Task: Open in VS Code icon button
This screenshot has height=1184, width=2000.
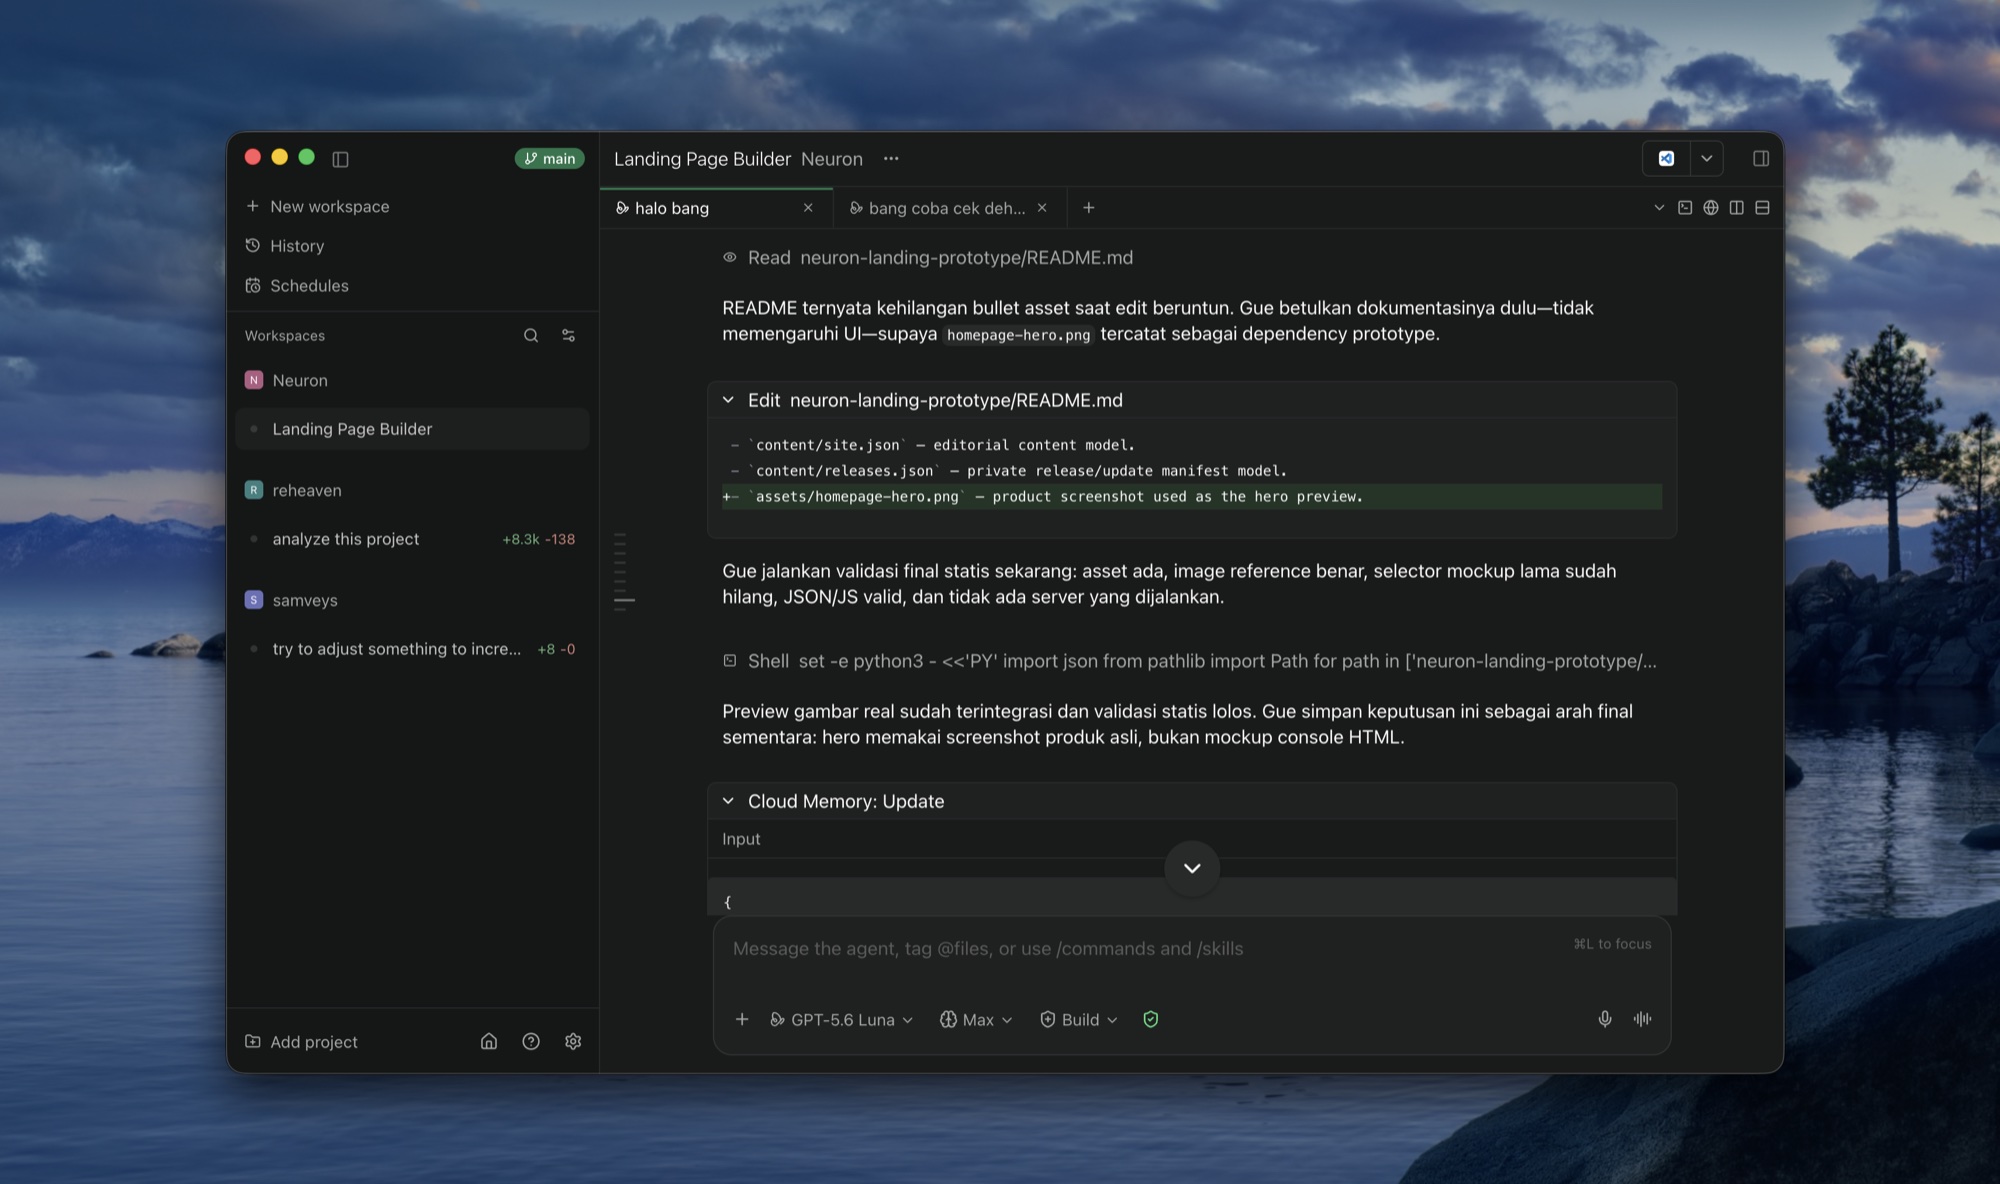Action: click(1667, 159)
